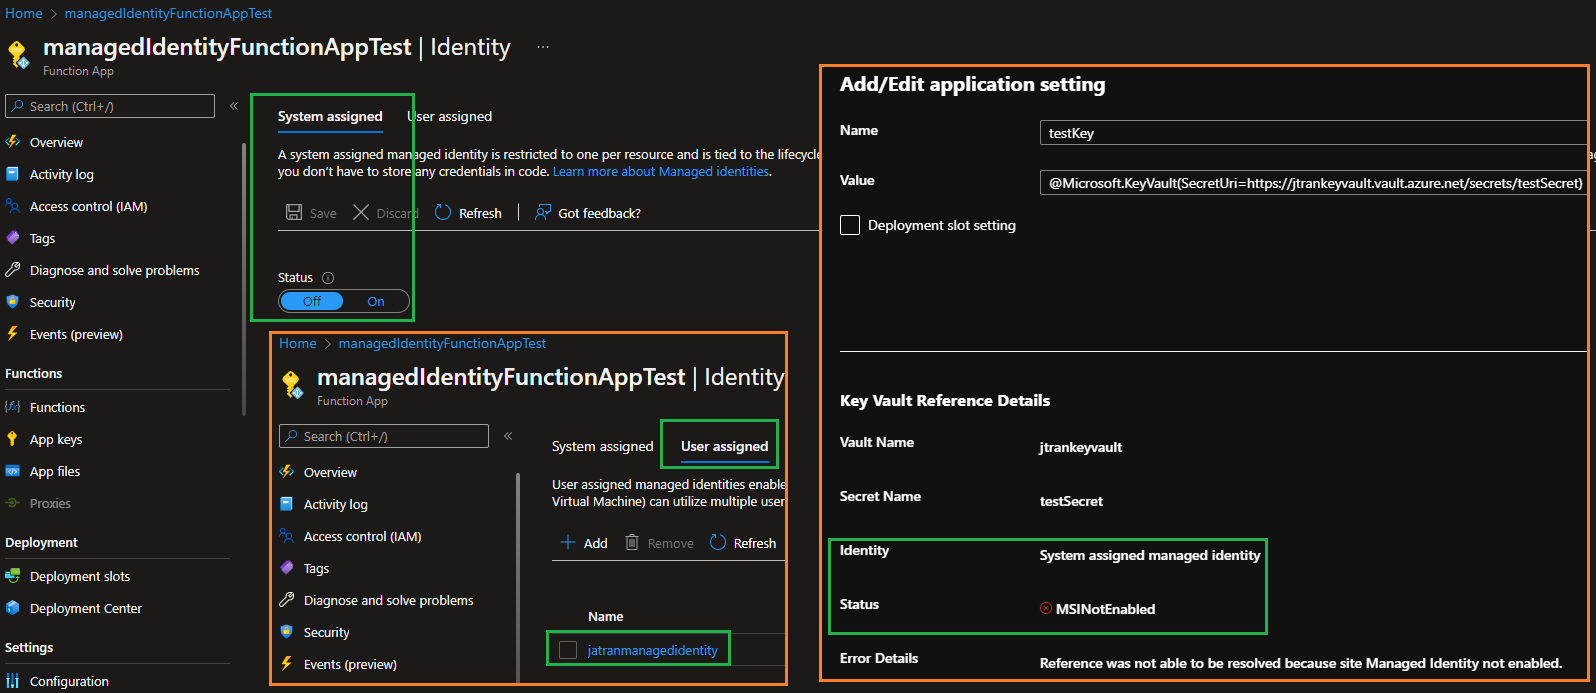Click the Events (preview) icon in the inset panel
Image resolution: width=1596 pixels, height=693 pixels.
287,664
